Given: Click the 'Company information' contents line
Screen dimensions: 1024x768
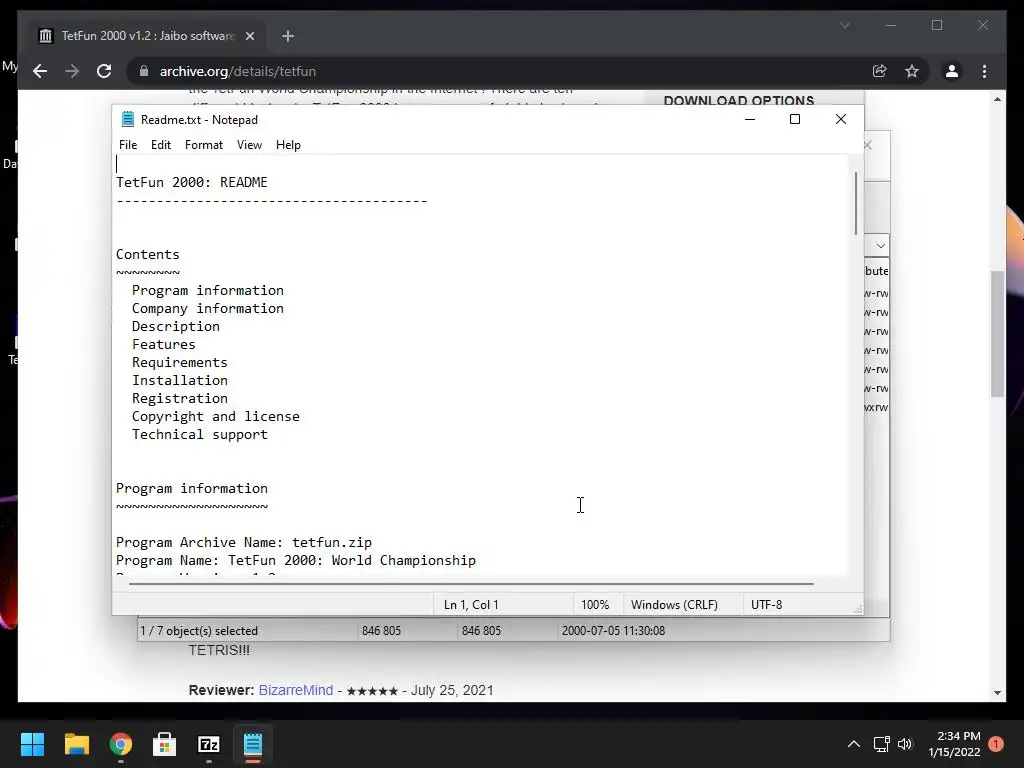Looking at the screenshot, I should coord(208,308).
